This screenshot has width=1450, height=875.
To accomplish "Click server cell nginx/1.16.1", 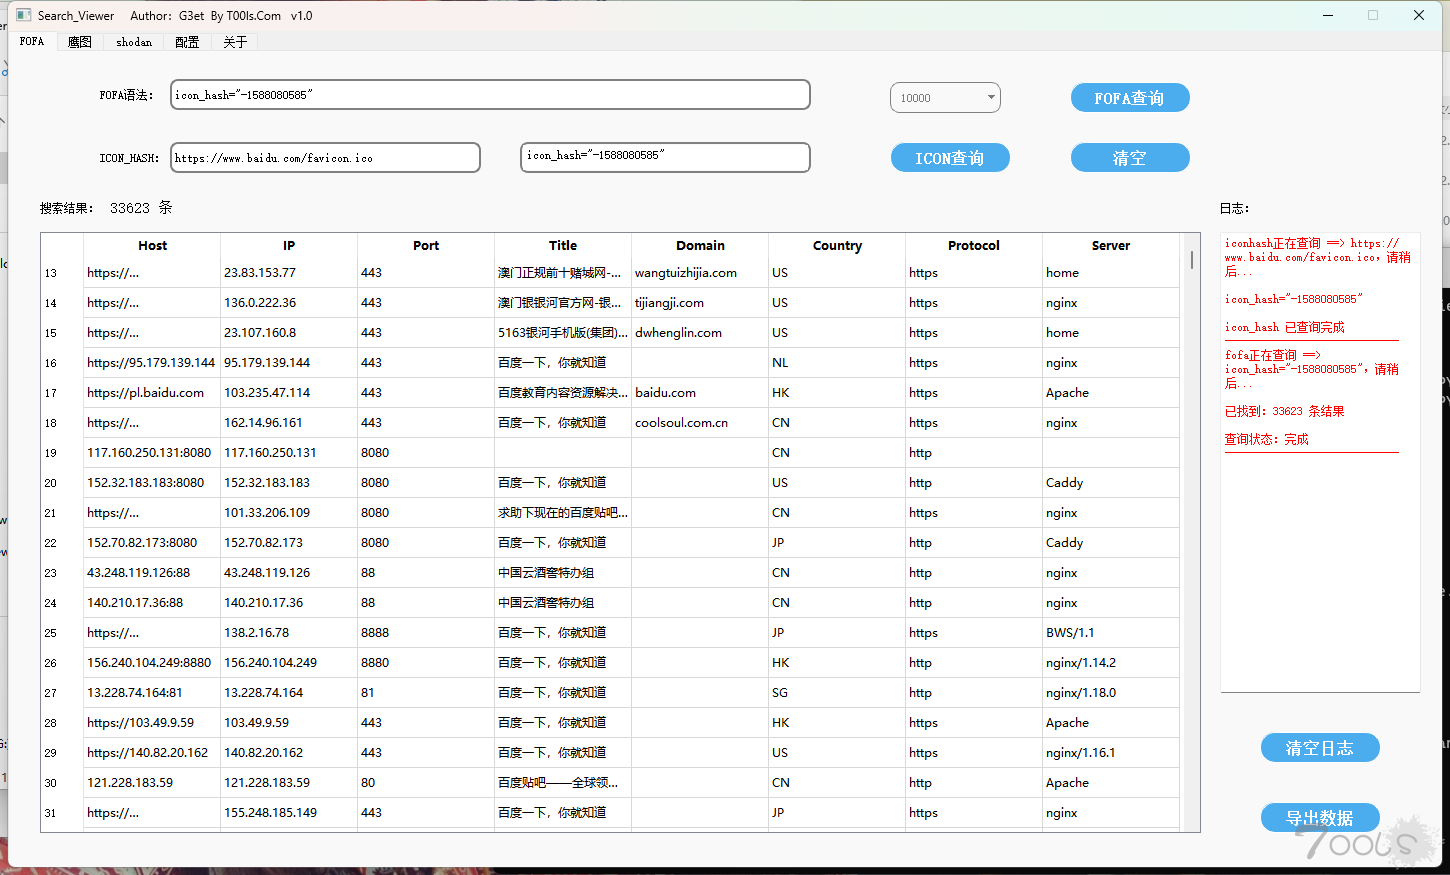I will click(1111, 753).
